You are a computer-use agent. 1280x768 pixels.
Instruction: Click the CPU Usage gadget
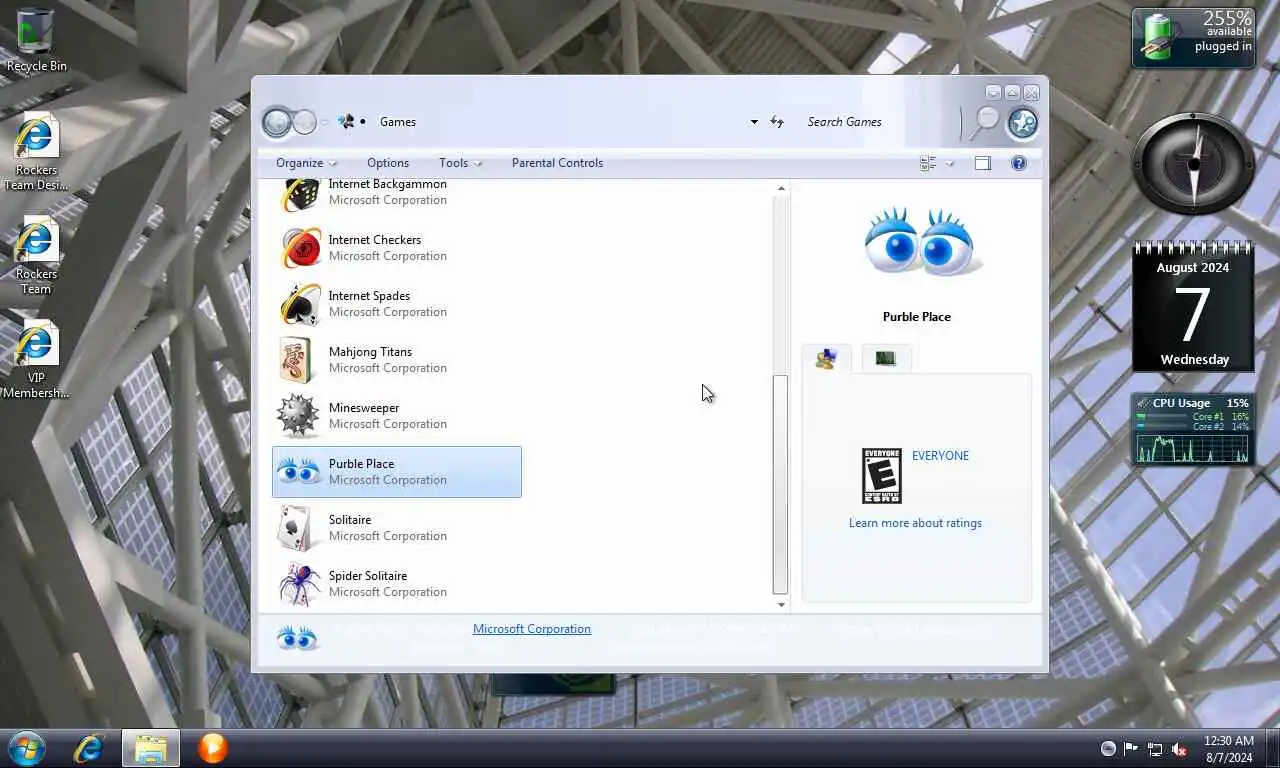[x=1193, y=429]
